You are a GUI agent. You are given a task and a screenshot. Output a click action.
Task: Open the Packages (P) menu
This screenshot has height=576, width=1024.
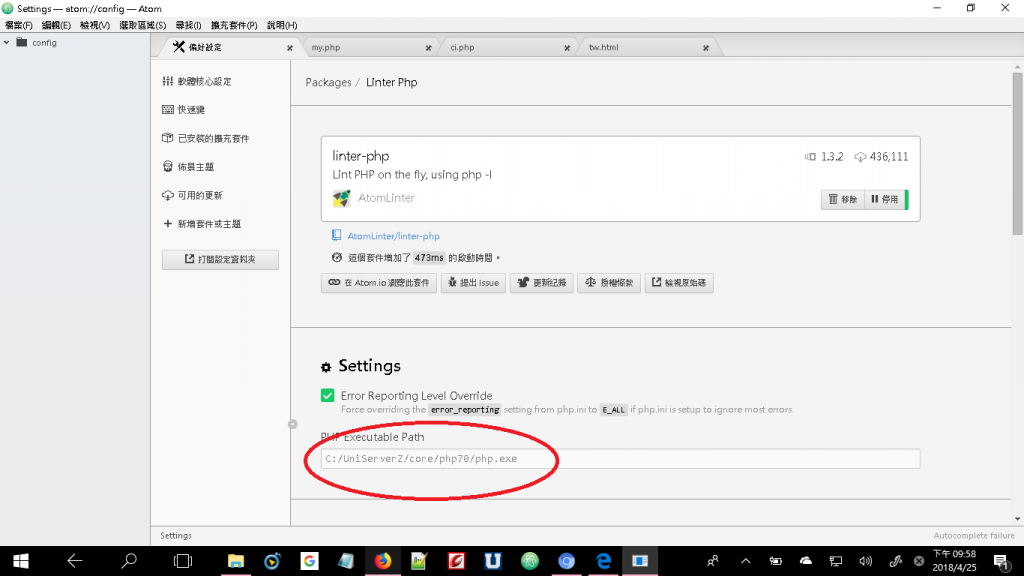click(234, 25)
